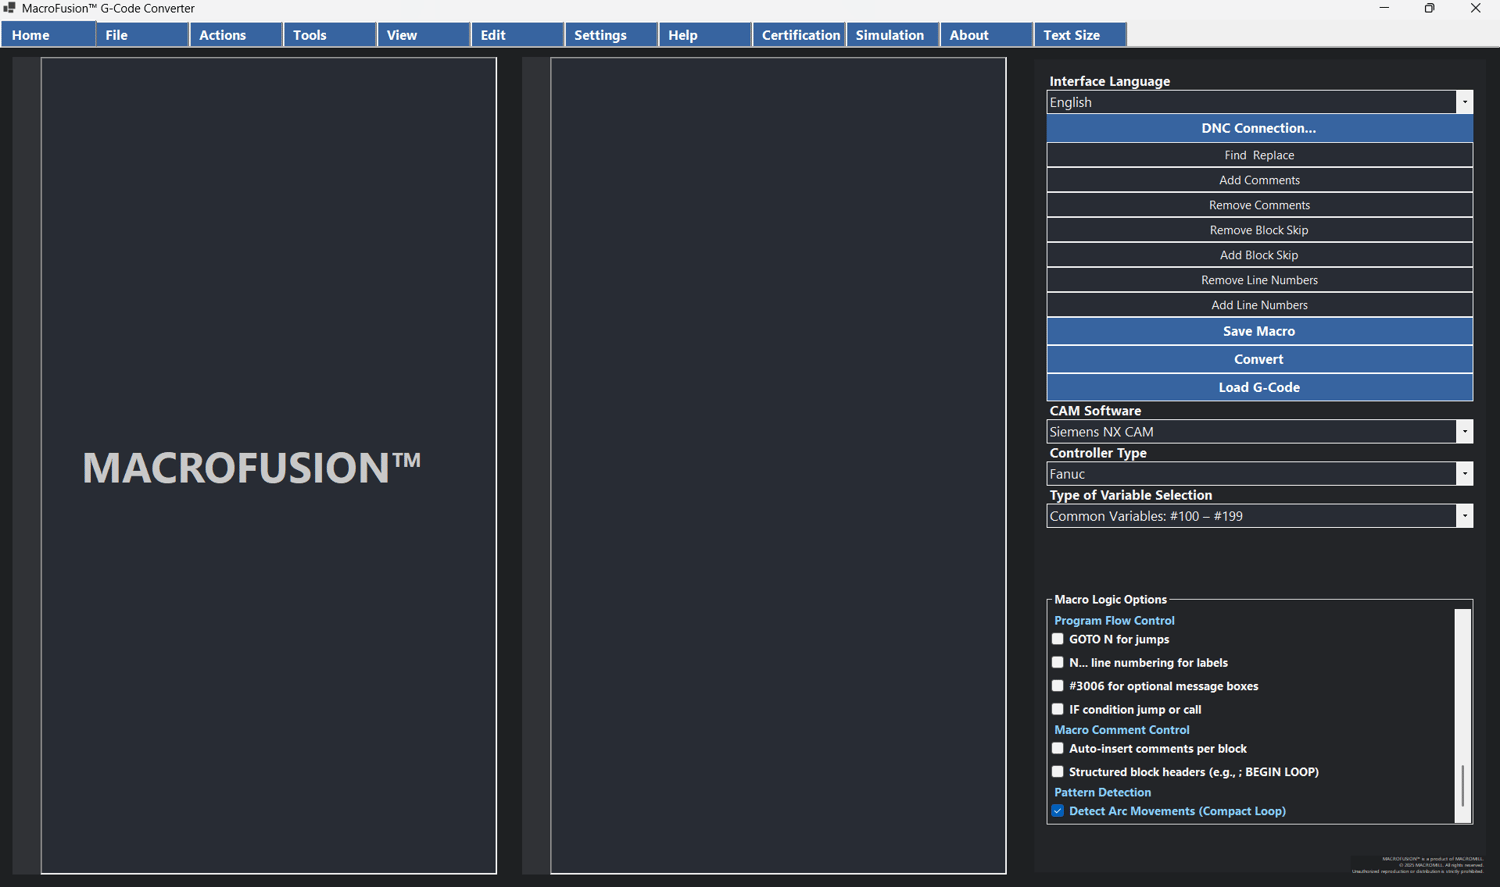The width and height of the screenshot is (1500, 887).
Task: Click the Add Comments button
Action: tap(1259, 180)
